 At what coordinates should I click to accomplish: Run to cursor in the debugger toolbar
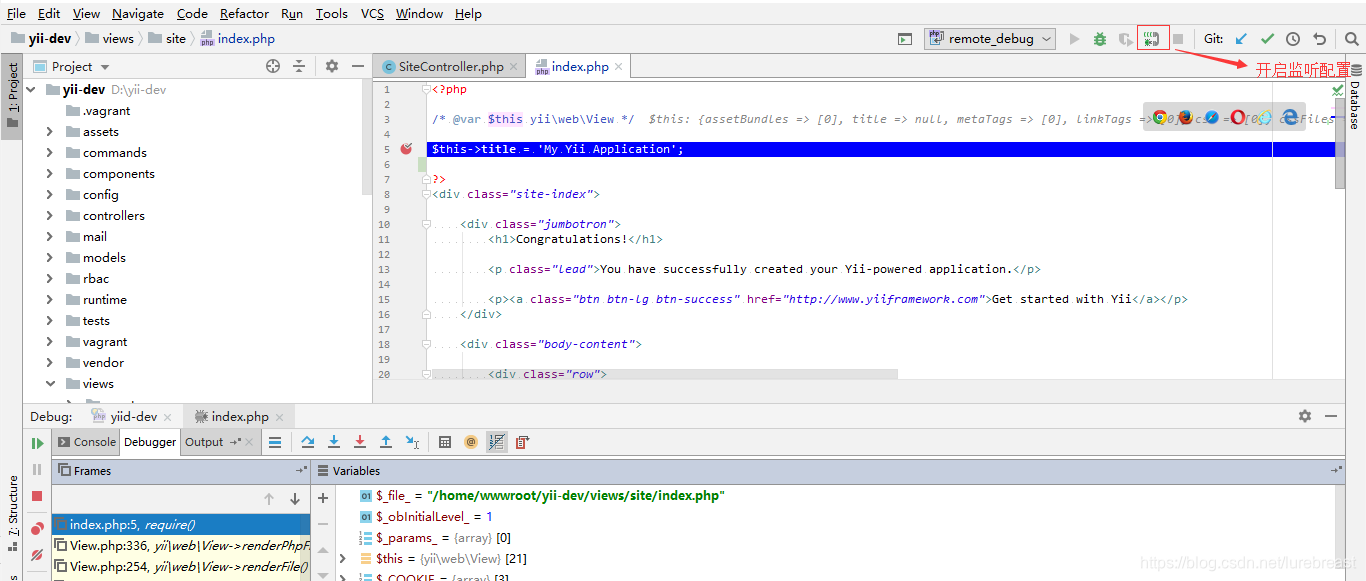tap(413, 441)
